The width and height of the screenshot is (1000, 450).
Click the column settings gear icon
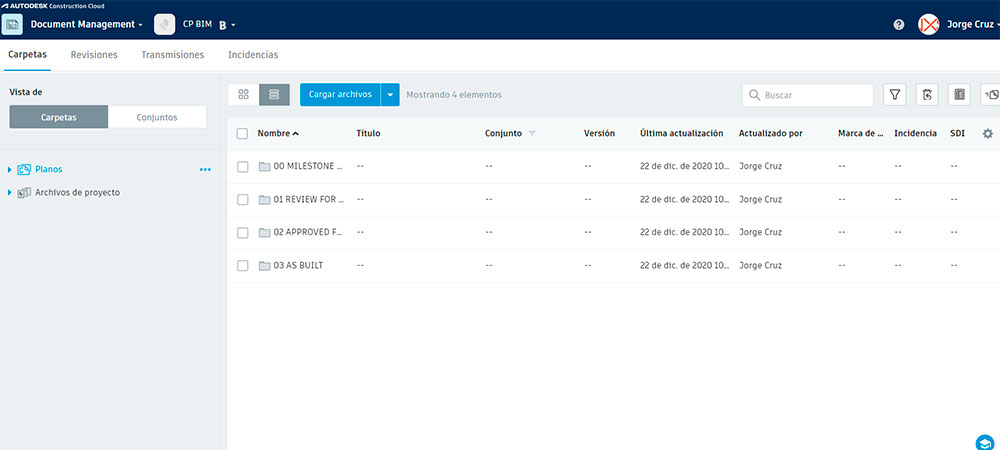click(x=987, y=133)
